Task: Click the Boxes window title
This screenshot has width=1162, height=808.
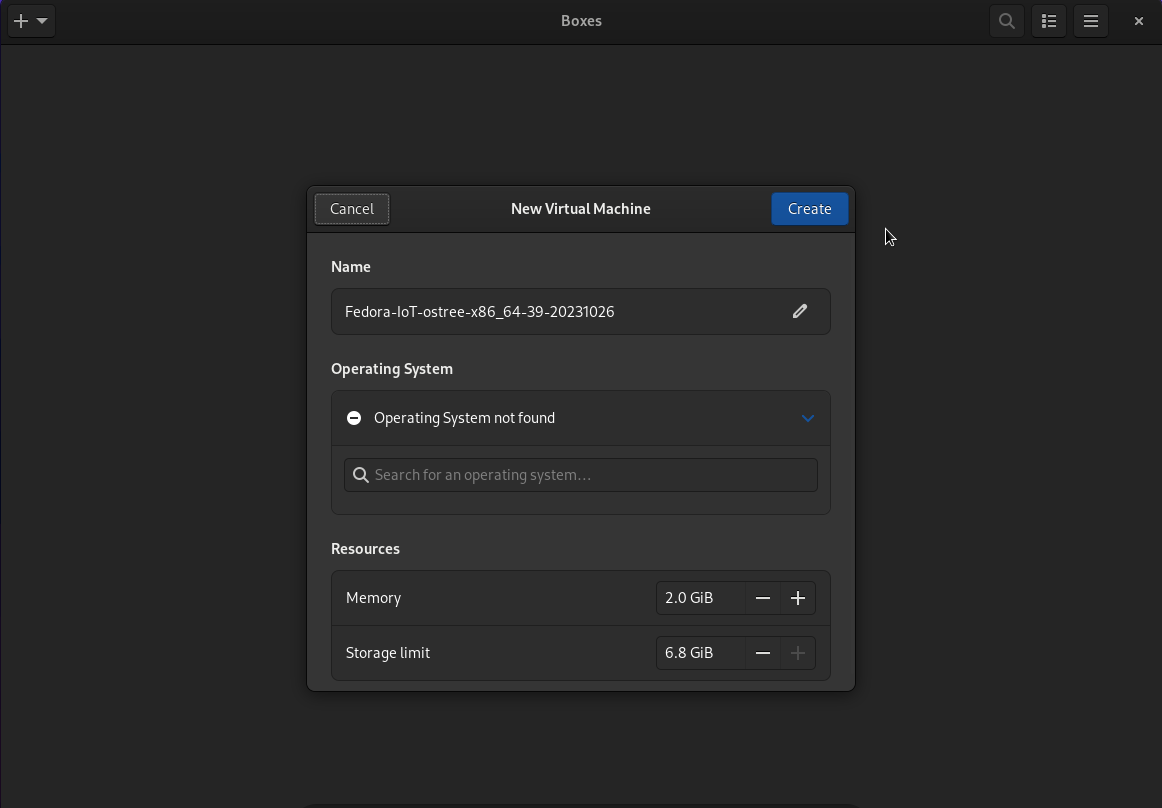Action: click(x=581, y=21)
